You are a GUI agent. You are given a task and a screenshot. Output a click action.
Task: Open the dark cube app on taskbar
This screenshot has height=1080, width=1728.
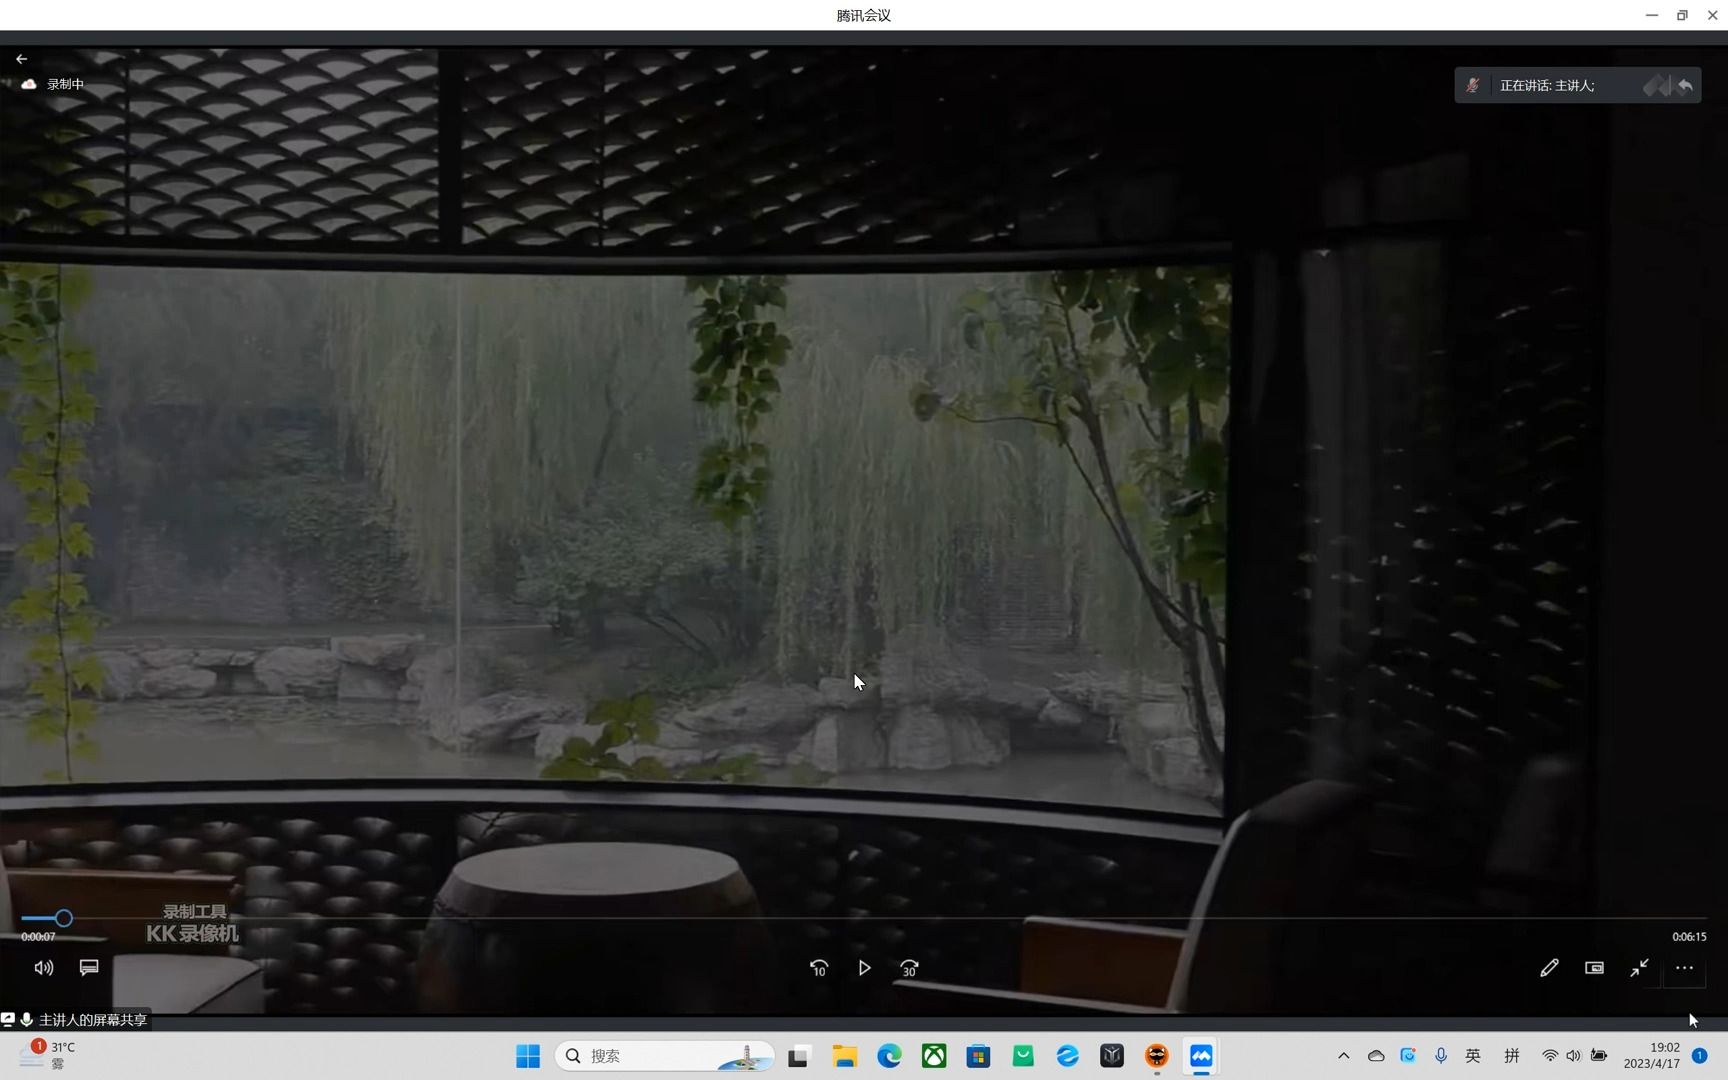[x=1112, y=1056]
